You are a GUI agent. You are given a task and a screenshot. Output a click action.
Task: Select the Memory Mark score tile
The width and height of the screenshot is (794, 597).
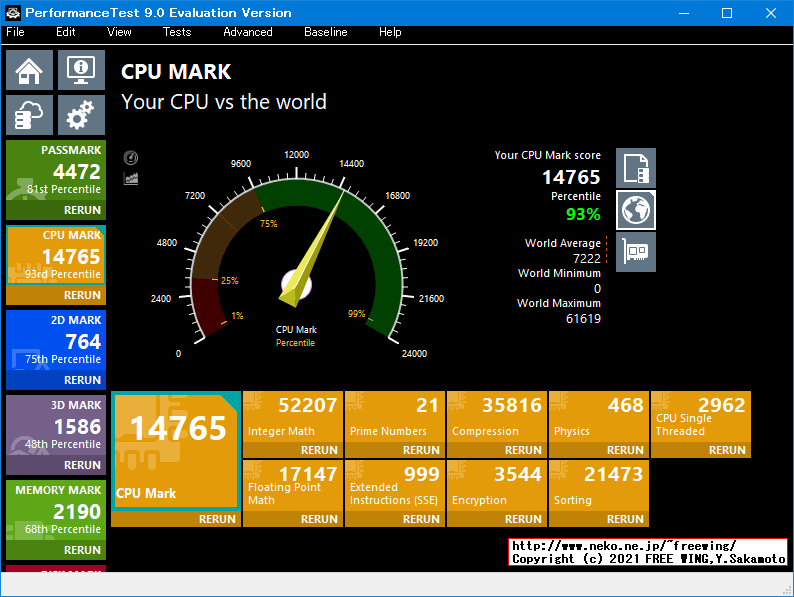point(55,510)
